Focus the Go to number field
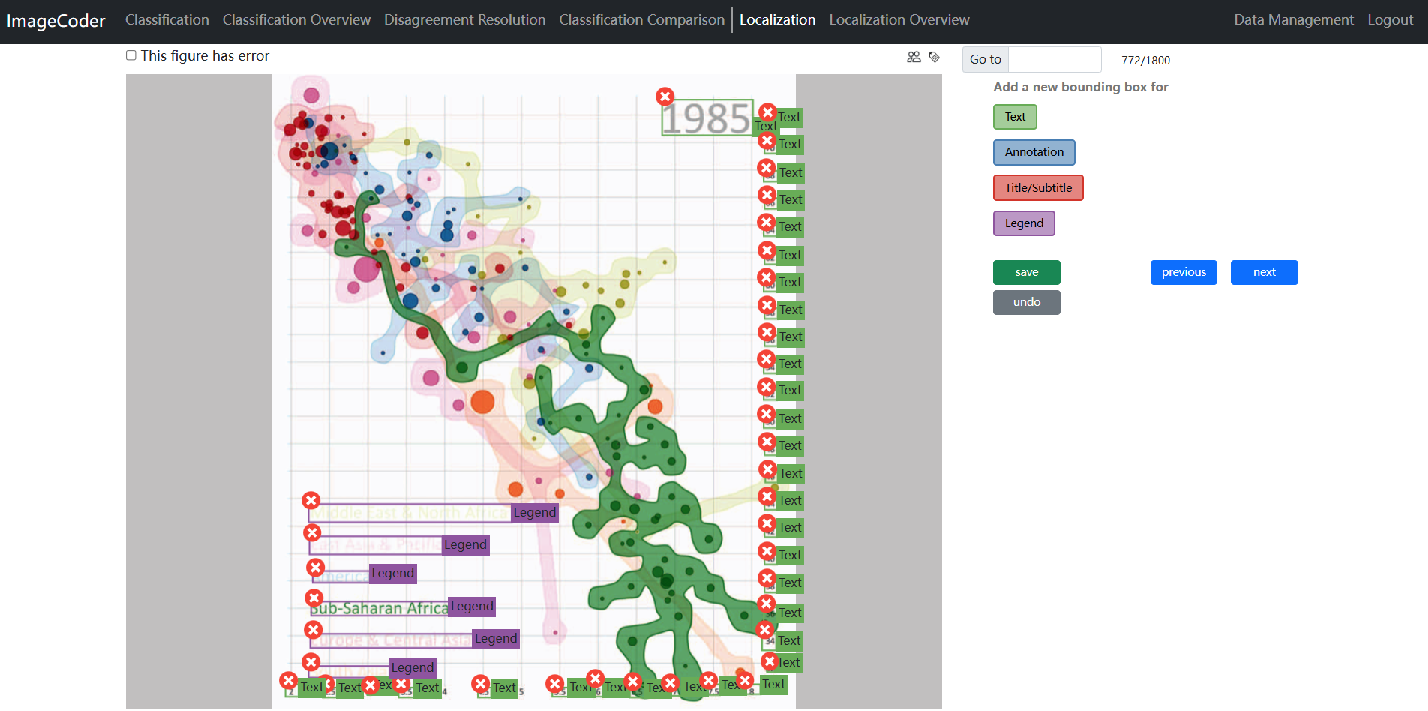The width and height of the screenshot is (1428, 711). point(1054,60)
